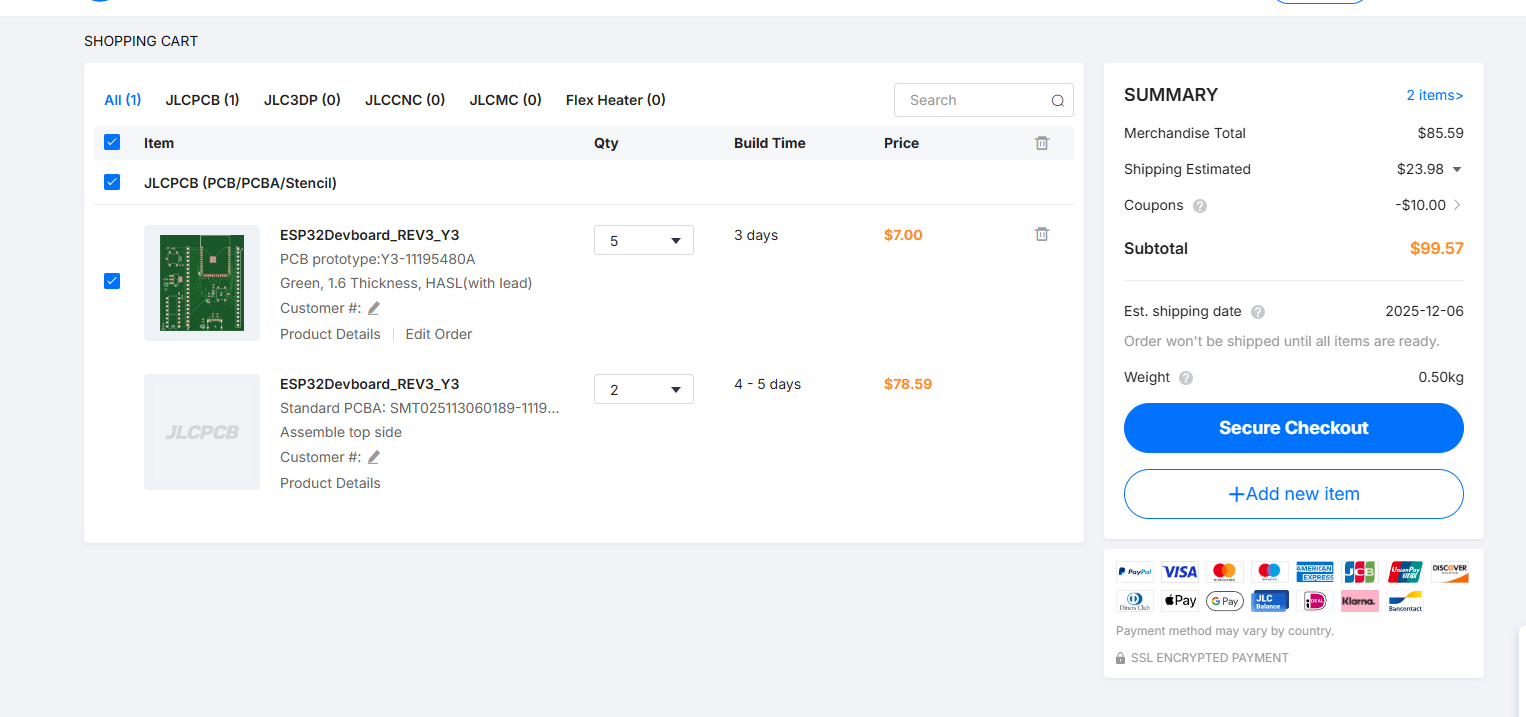Viewport: 1526px width, 717px height.
Task: Click the Coupons help question icon
Action: coord(1200,206)
